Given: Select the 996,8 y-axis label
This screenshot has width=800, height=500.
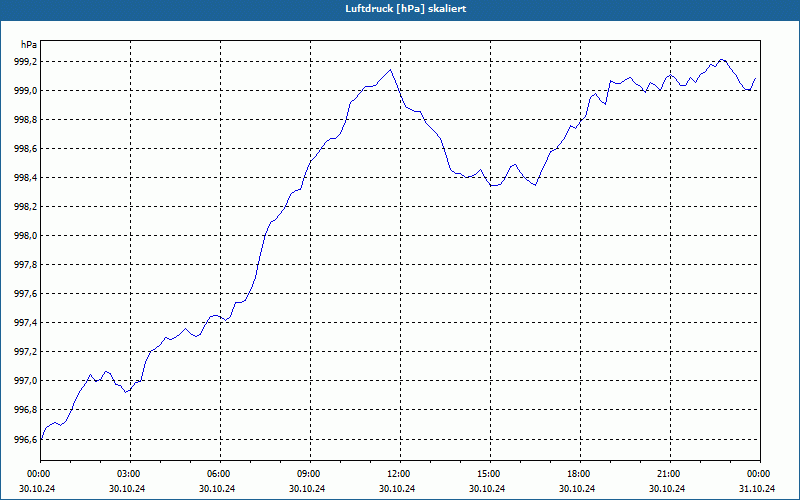Looking at the screenshot, I should [26, 410].
